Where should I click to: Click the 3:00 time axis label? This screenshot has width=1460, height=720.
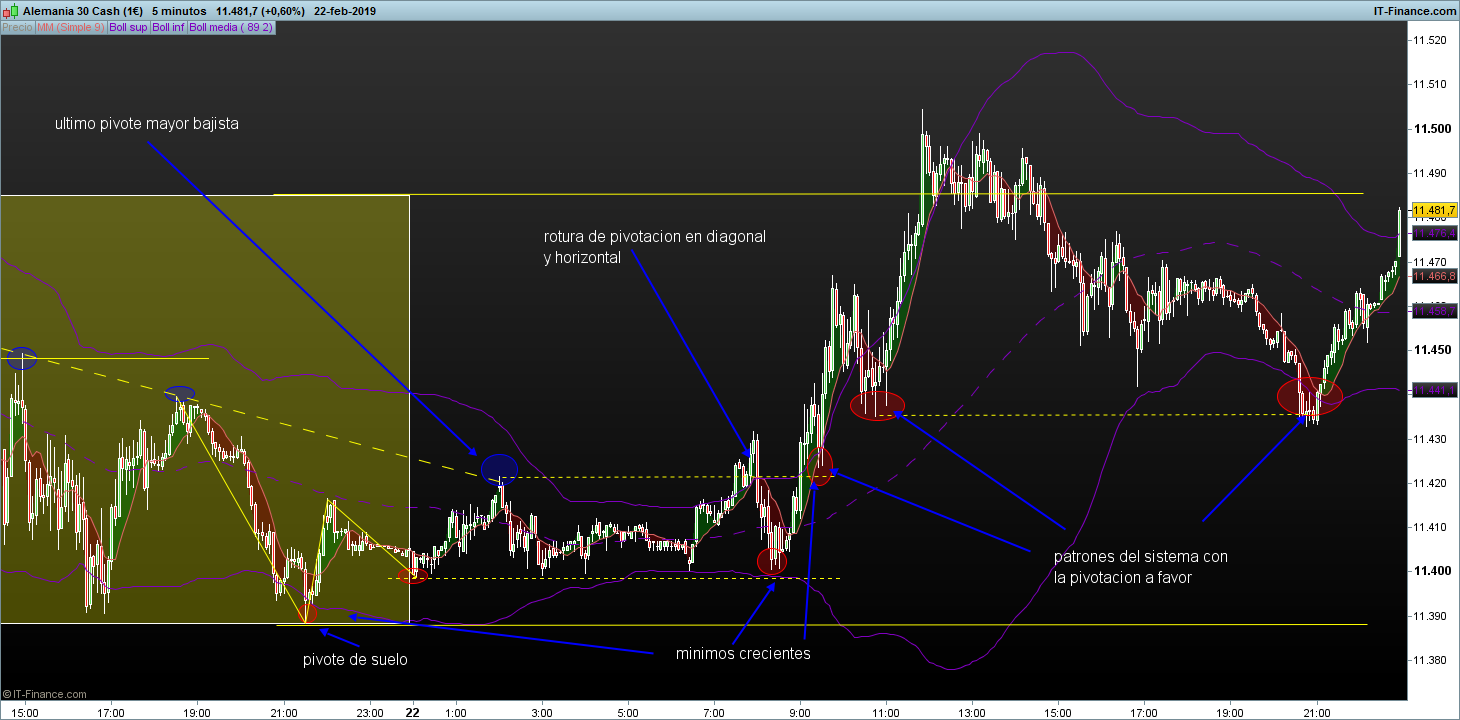[541, 713]
